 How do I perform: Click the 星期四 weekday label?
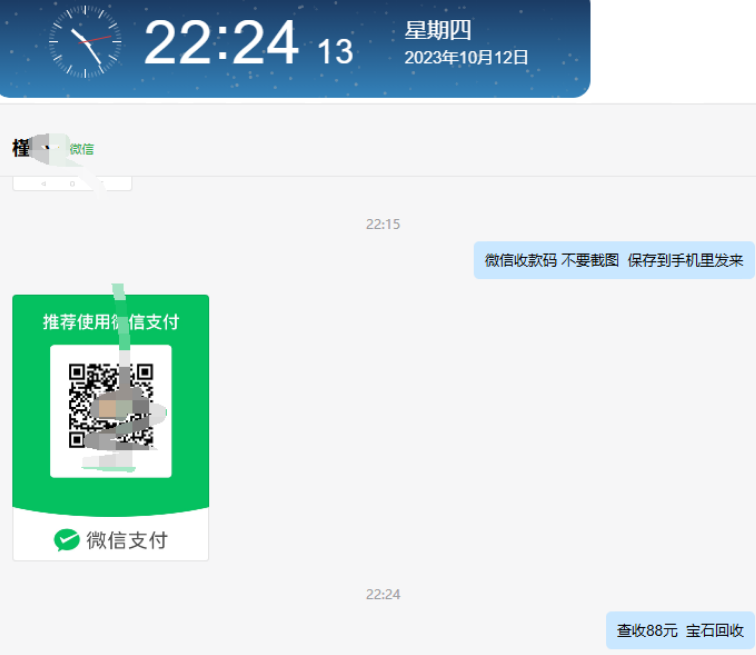click(x=437, y=30)
